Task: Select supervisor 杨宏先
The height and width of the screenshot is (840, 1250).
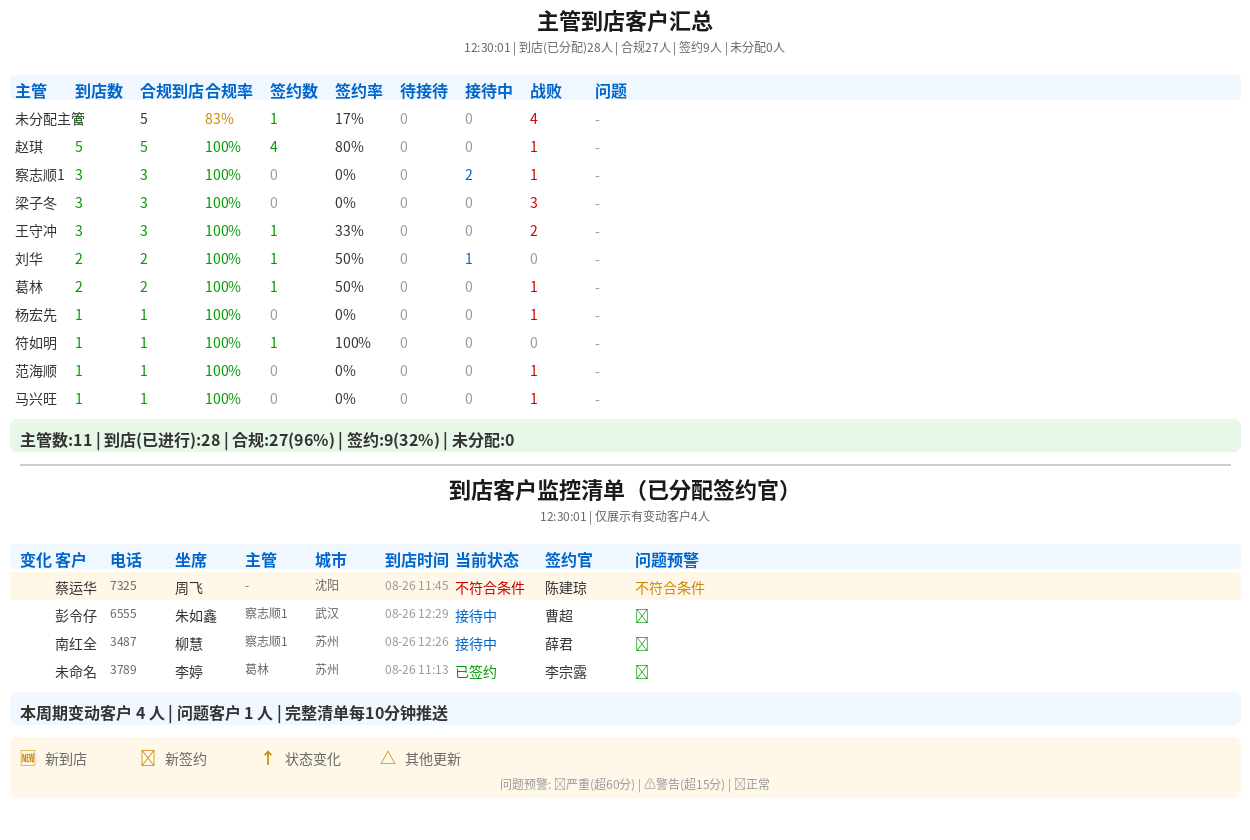Action: (x=36, y=315)
